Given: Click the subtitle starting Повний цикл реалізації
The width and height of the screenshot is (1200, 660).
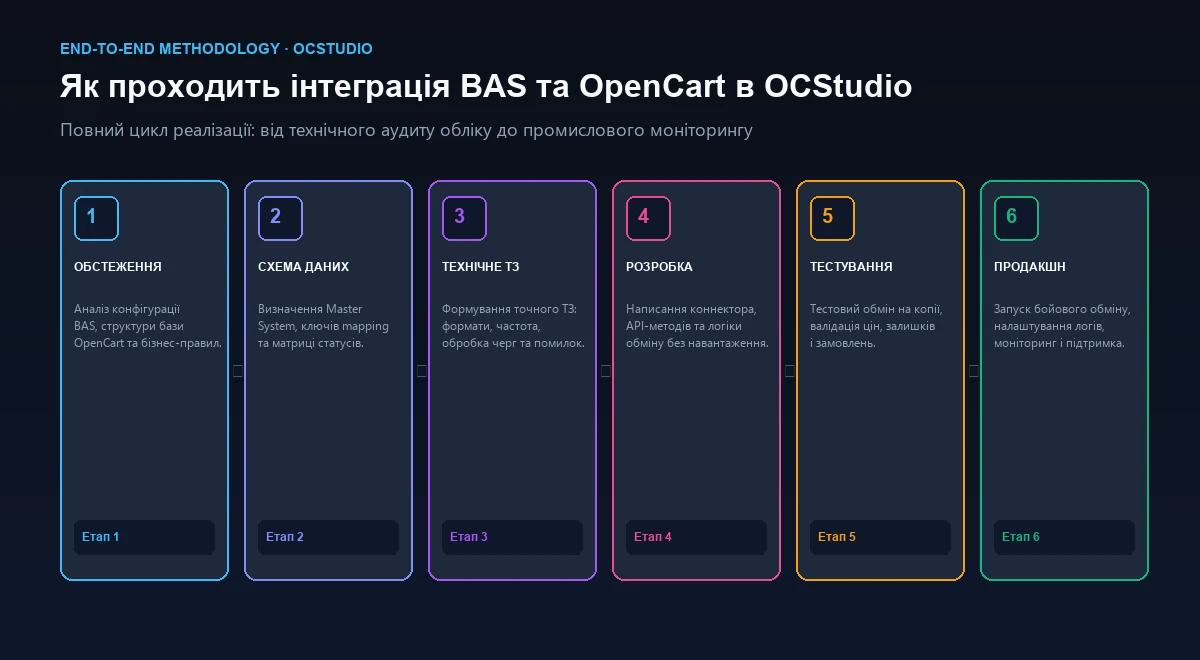Looking at the screenshot, I should 406,131.
